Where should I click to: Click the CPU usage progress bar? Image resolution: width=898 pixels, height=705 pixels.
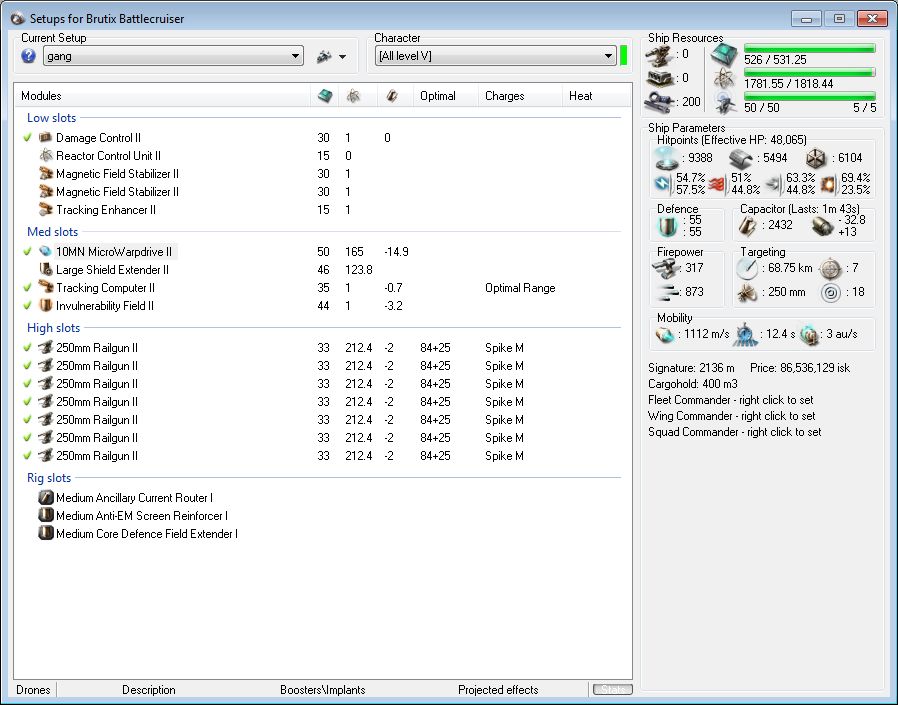click(810, 48)
